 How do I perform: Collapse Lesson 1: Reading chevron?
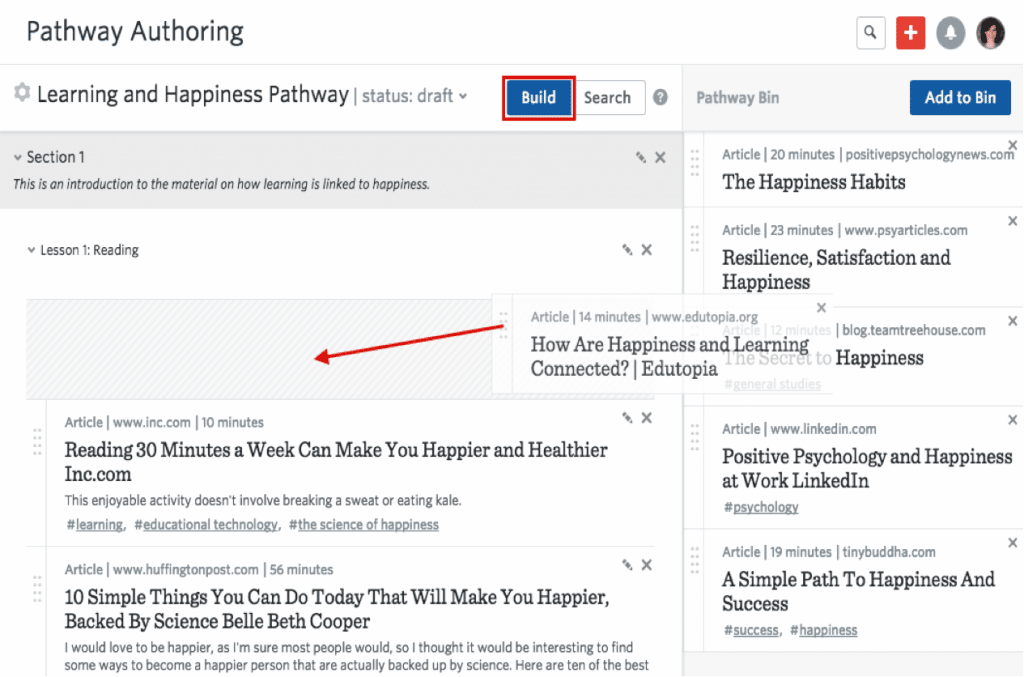(31, 250)
